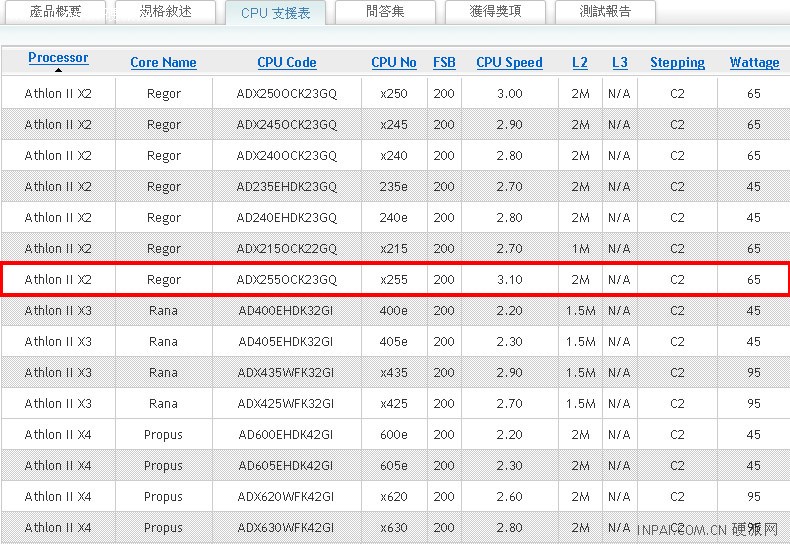Click the 600e CPU number cell
Image resolution: width=790 pixels, height=544 pixels.
(x=394, y=434)
